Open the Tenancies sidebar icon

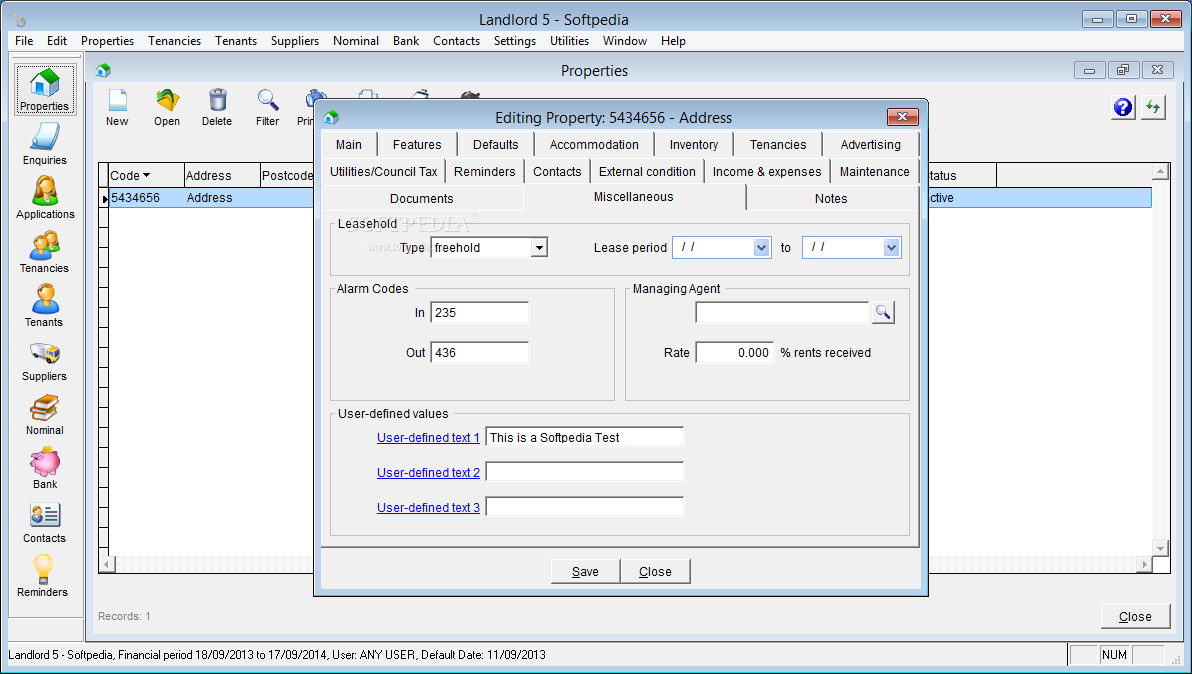[x=45, y=252]
